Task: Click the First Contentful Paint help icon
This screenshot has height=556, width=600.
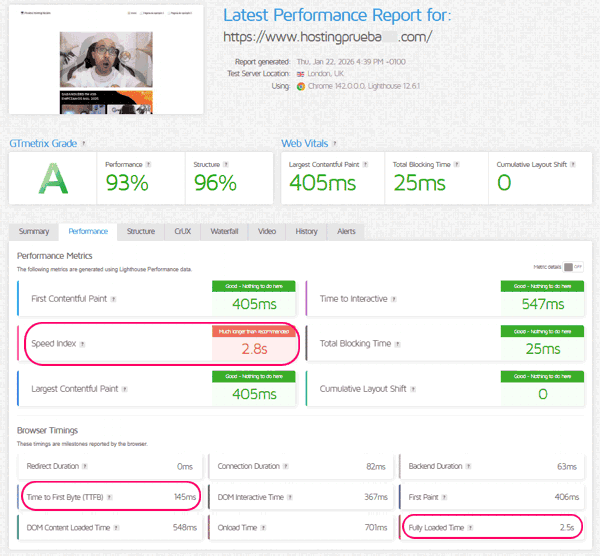Action: click(x=114, y=299)
